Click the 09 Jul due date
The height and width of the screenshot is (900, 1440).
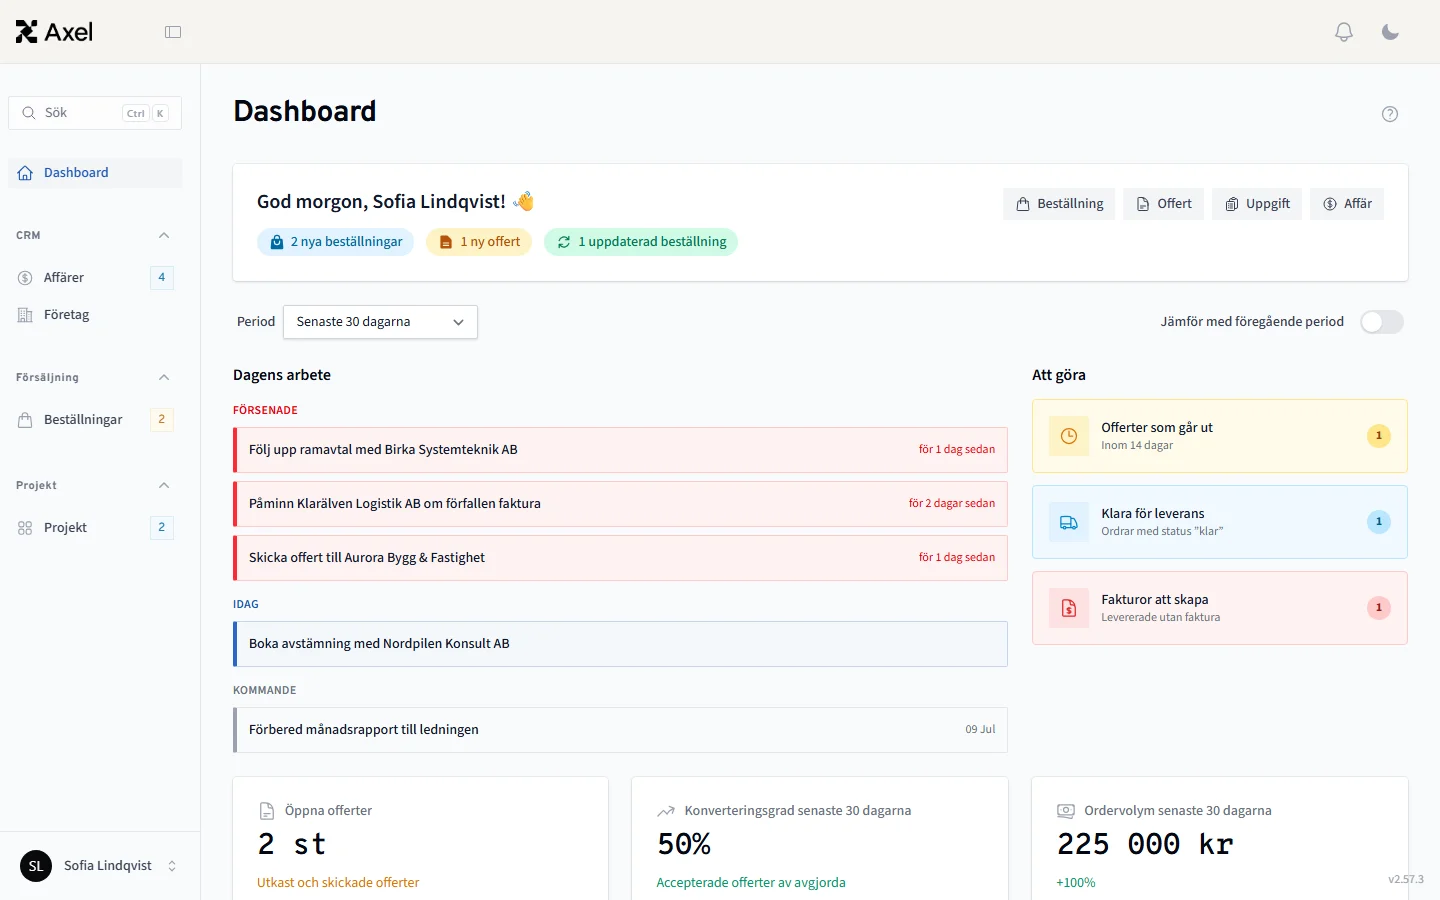click(980, 730)
